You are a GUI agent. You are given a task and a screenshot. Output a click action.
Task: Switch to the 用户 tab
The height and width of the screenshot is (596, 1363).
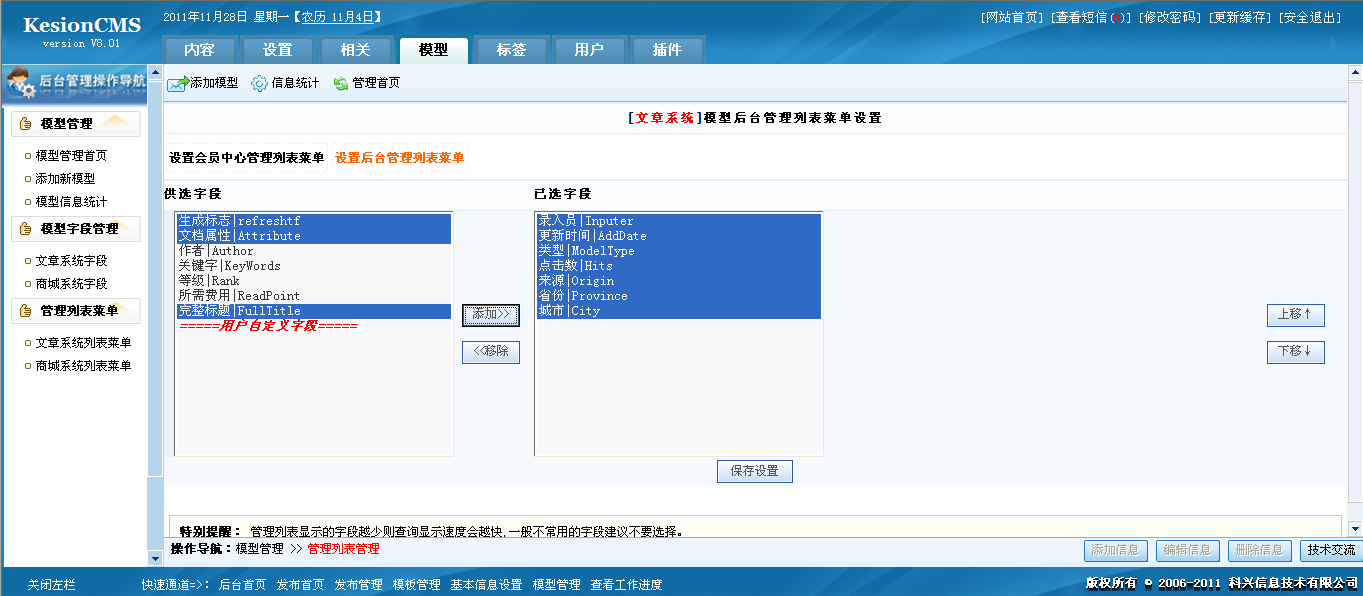pyautogui.click(x=589, y=49)
